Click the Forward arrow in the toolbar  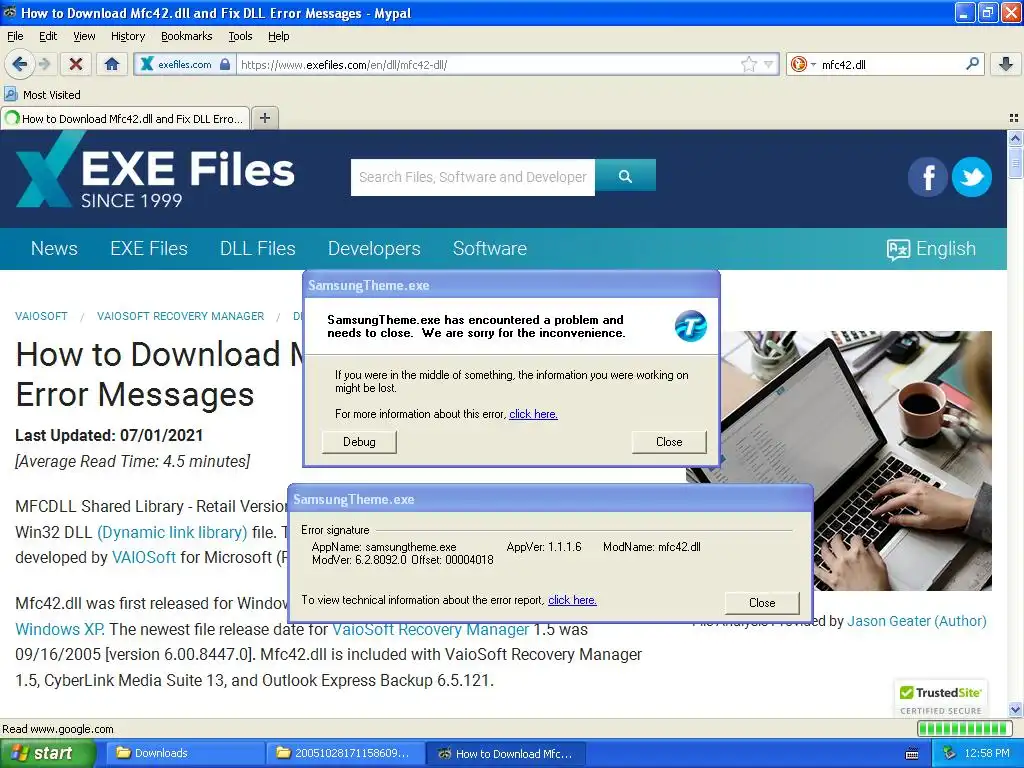pos(44,64)
